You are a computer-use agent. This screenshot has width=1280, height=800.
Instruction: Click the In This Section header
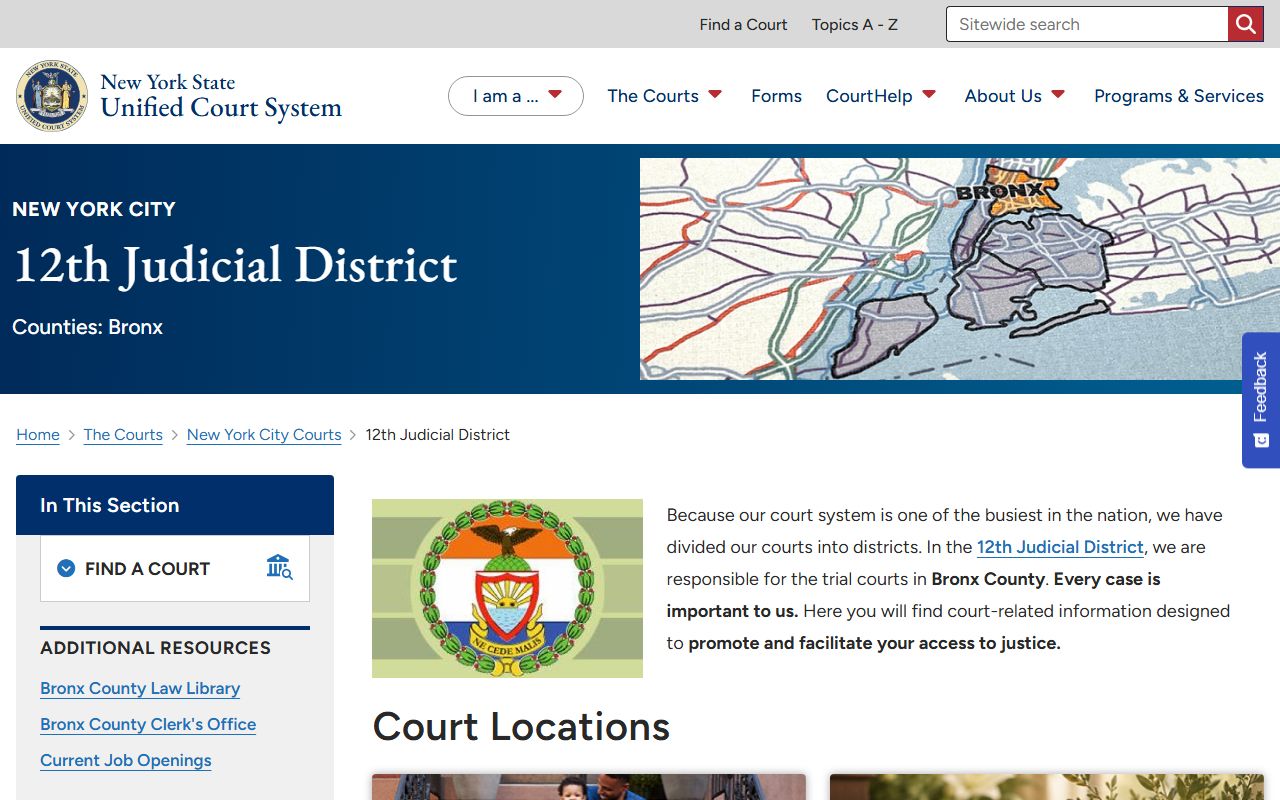[x=175, y=505]
